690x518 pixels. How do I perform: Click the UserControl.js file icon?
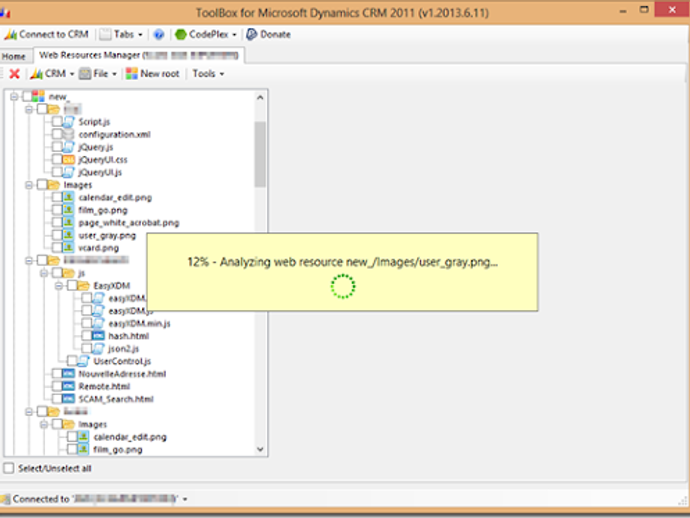tap(84, 361)
